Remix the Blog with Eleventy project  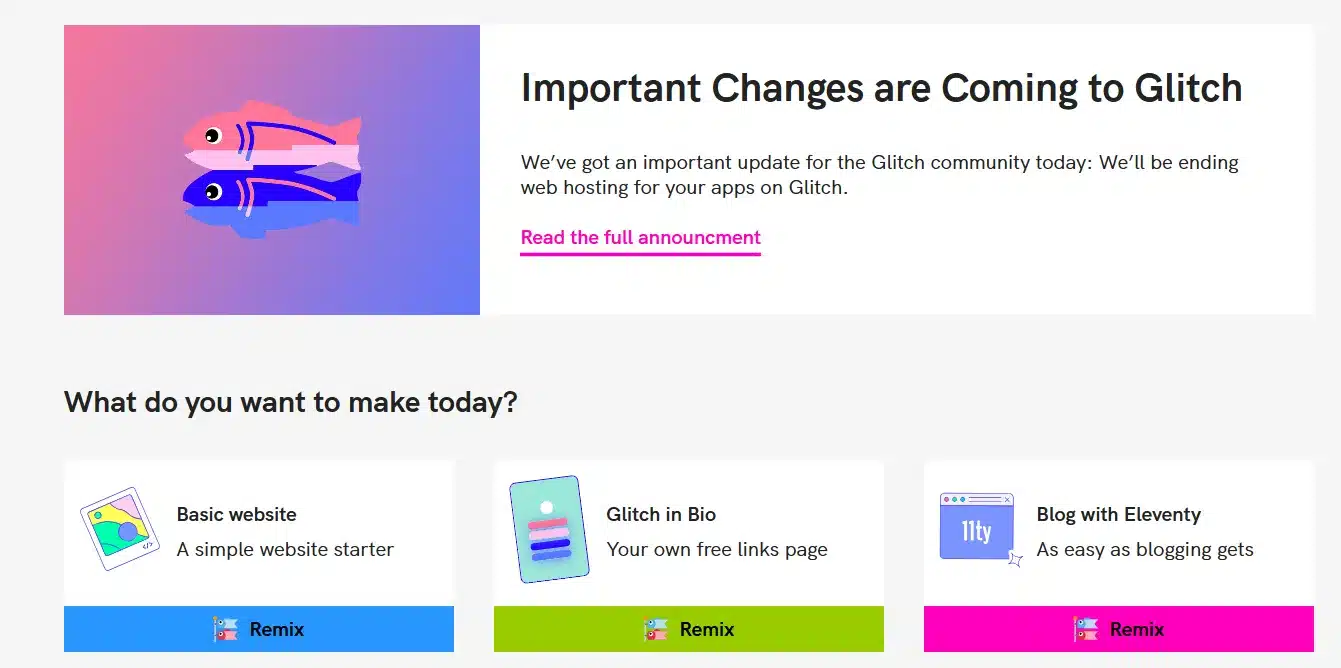click(x=1119, y=629)
